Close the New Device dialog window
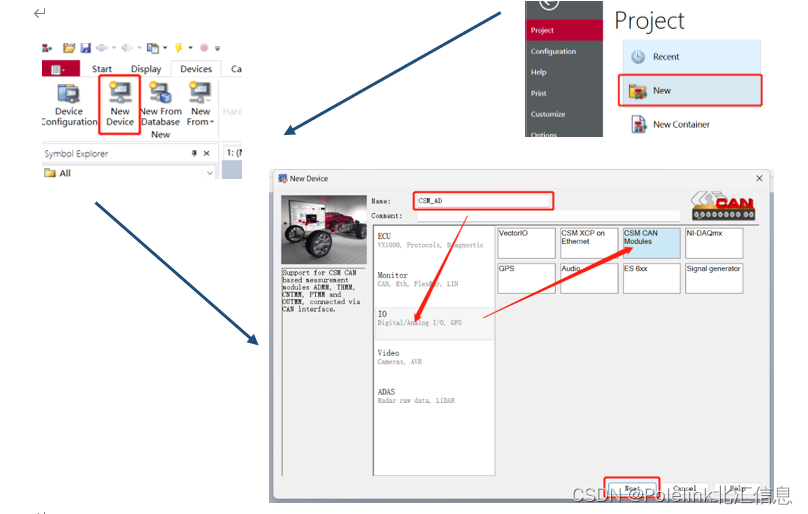Screen dimensions: 808x514 [759, 178]
